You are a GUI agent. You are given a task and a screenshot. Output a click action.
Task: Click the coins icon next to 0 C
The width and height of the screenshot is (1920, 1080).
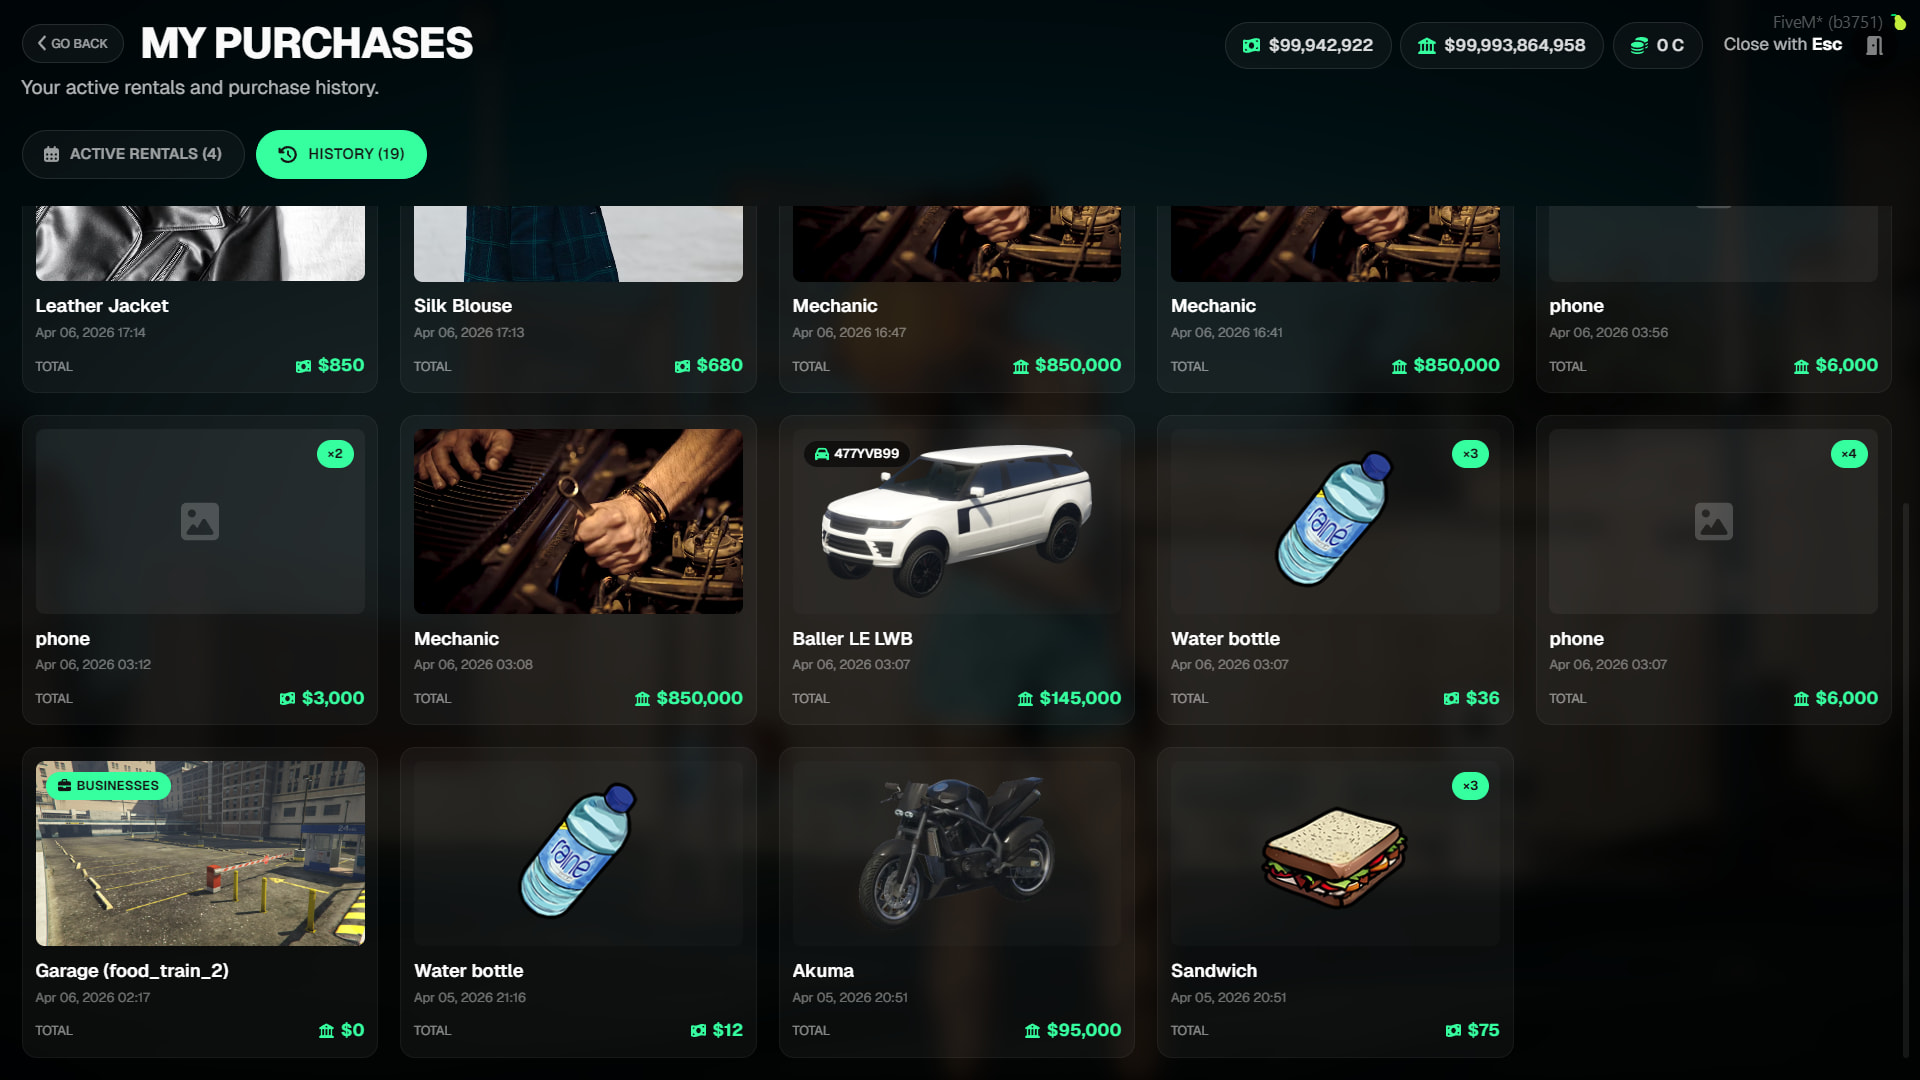coord(1639,45)
